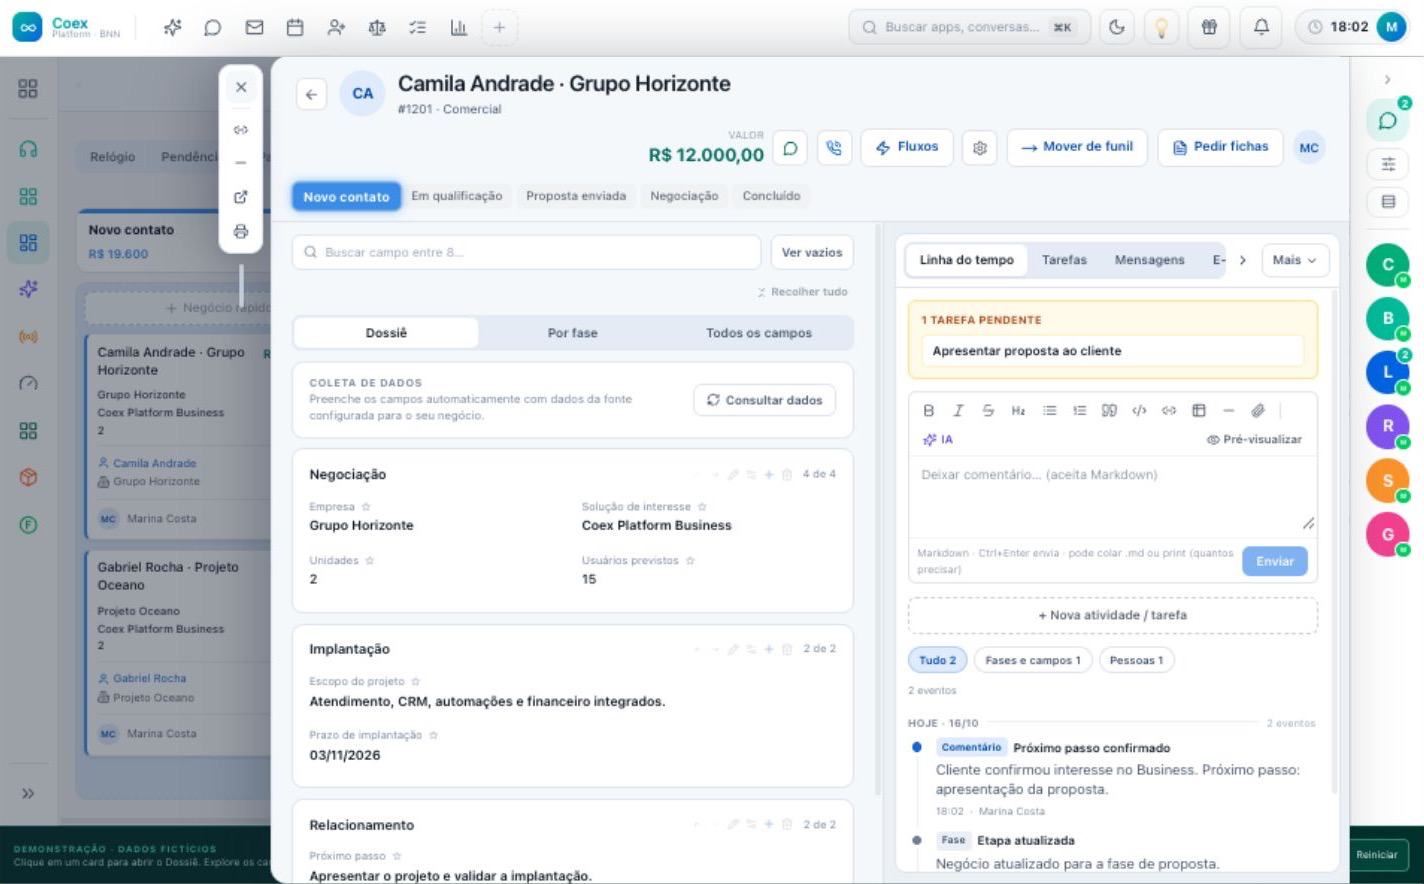Click Pedir fichas button
1424x884 pixels.
tap(1220, 147)
